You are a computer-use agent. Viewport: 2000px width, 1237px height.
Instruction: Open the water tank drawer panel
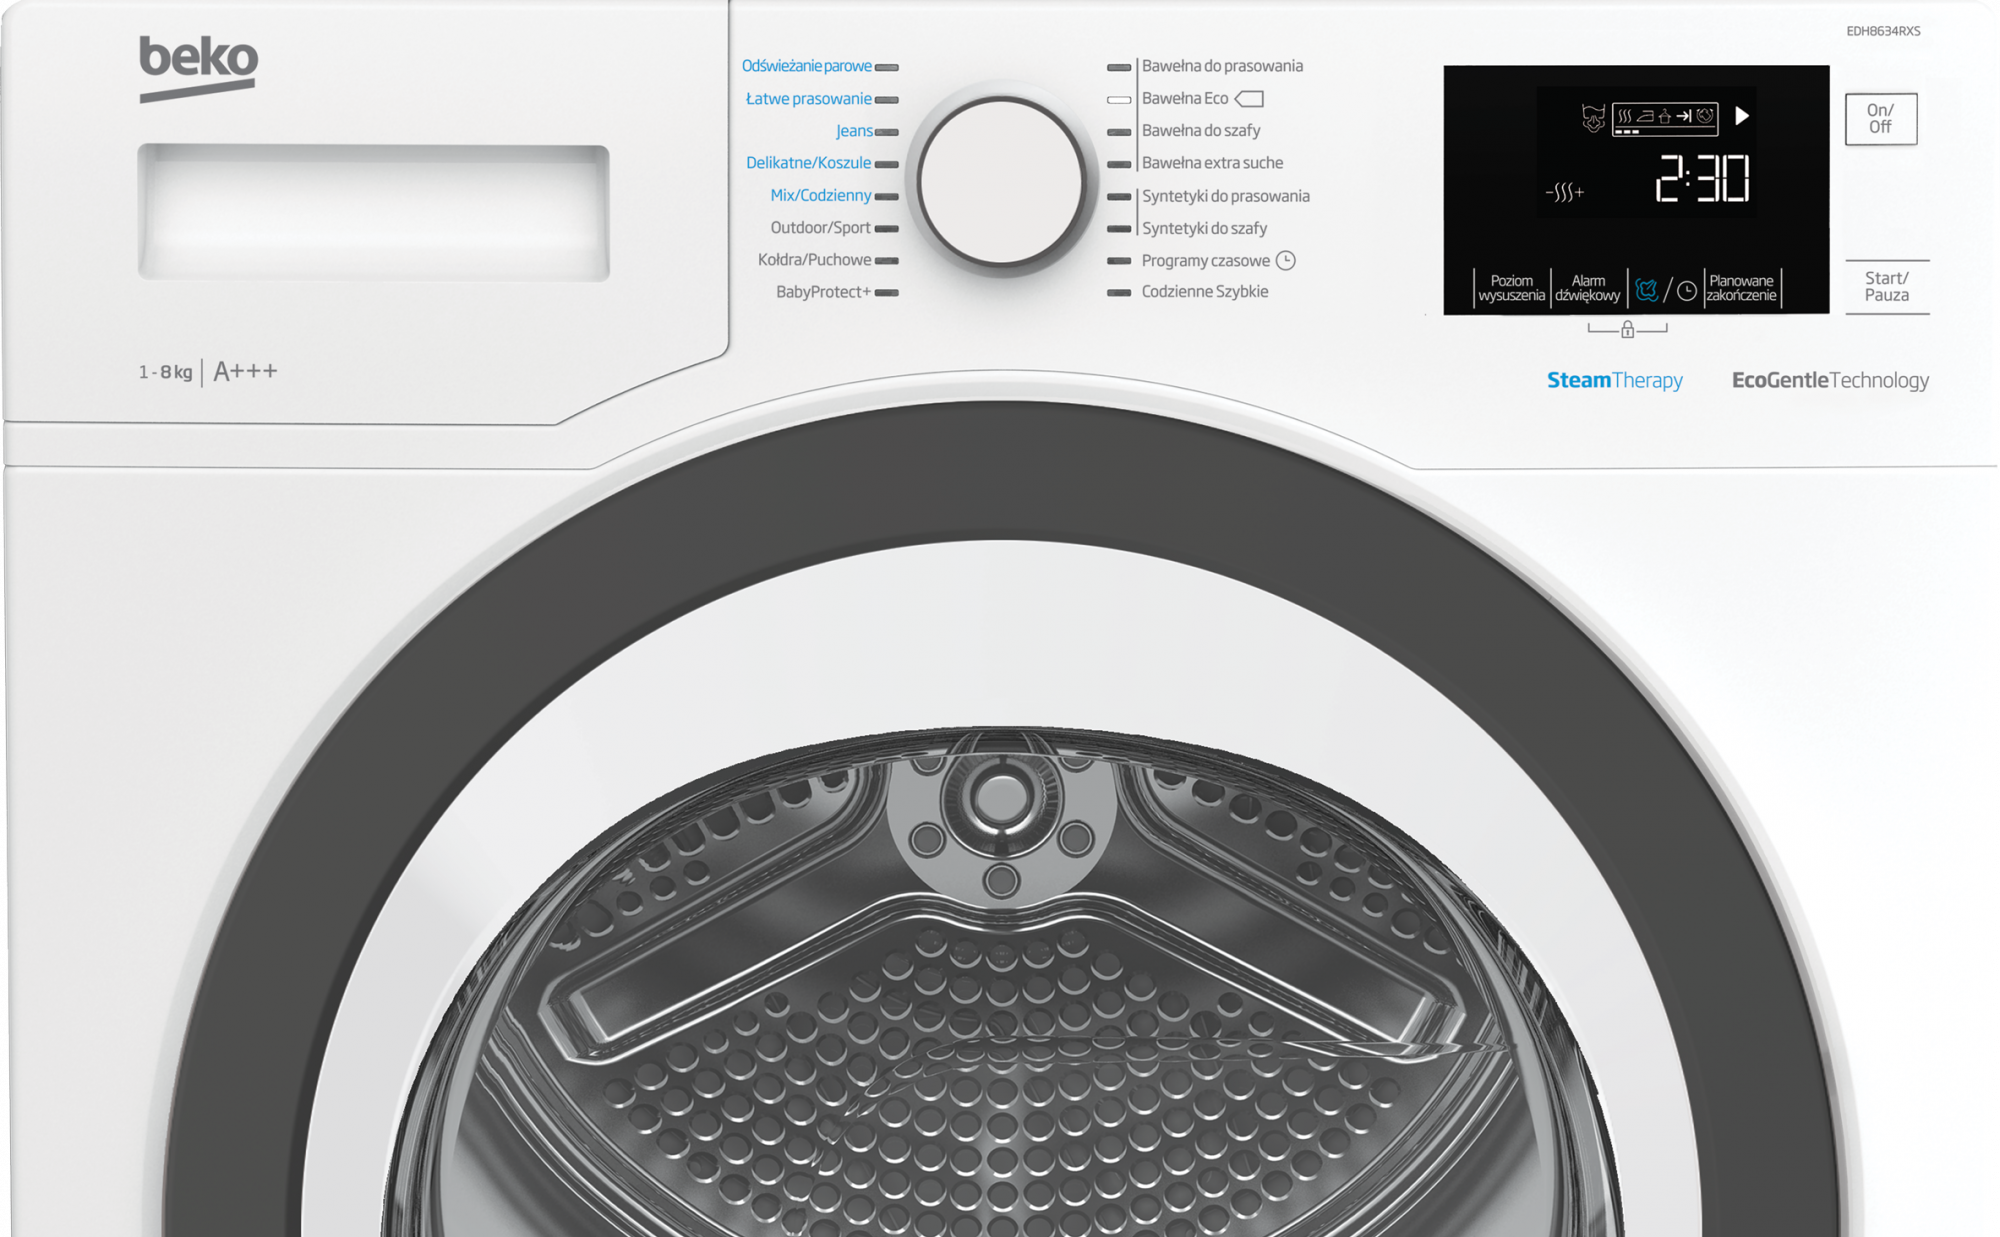point(373,211)
